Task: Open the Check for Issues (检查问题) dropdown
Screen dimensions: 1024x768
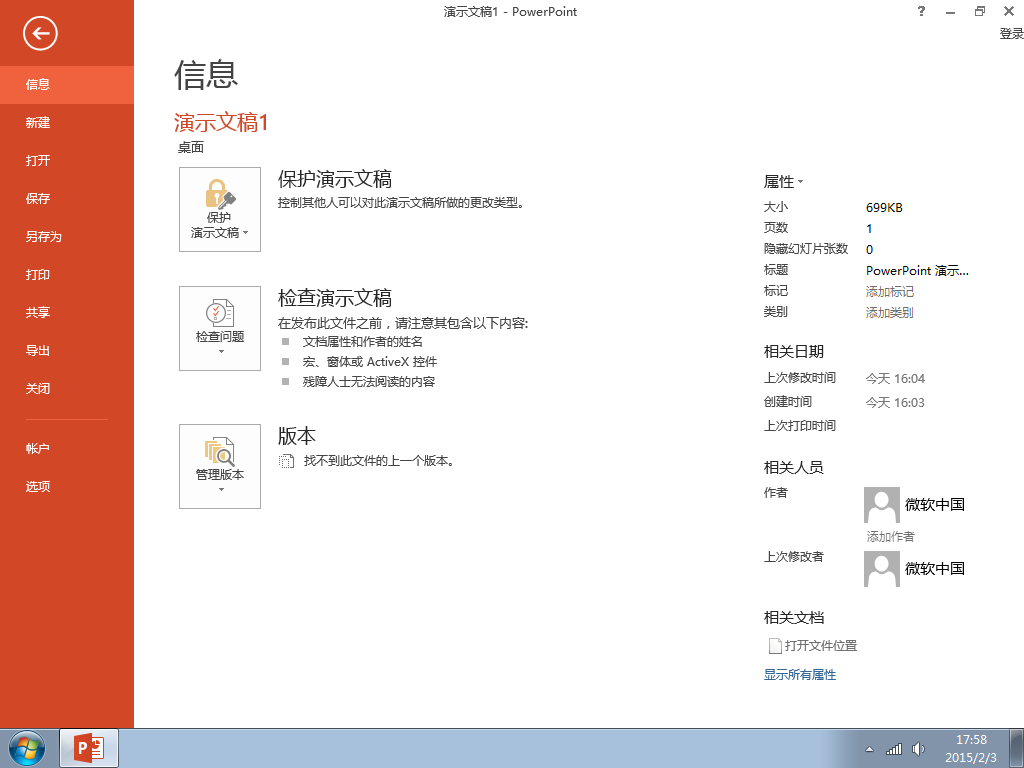Action: click(220, 328)
